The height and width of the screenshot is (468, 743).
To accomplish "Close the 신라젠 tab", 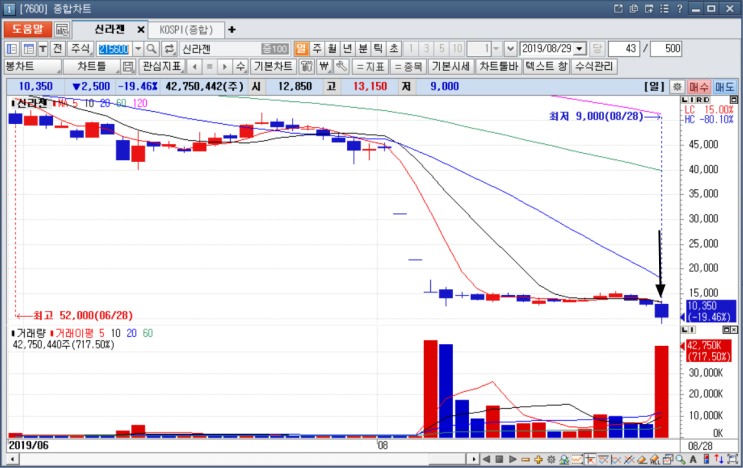I will pos(141,30).
